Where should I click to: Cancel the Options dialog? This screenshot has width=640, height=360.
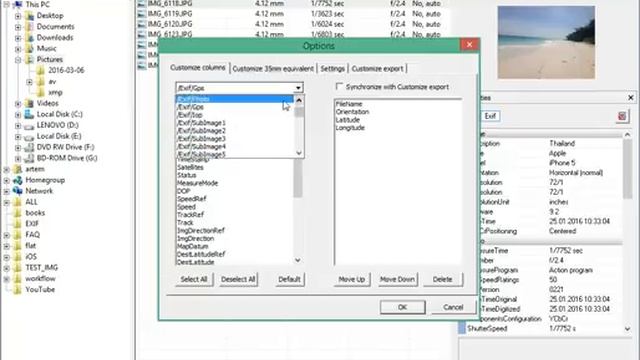click(453, 307)
